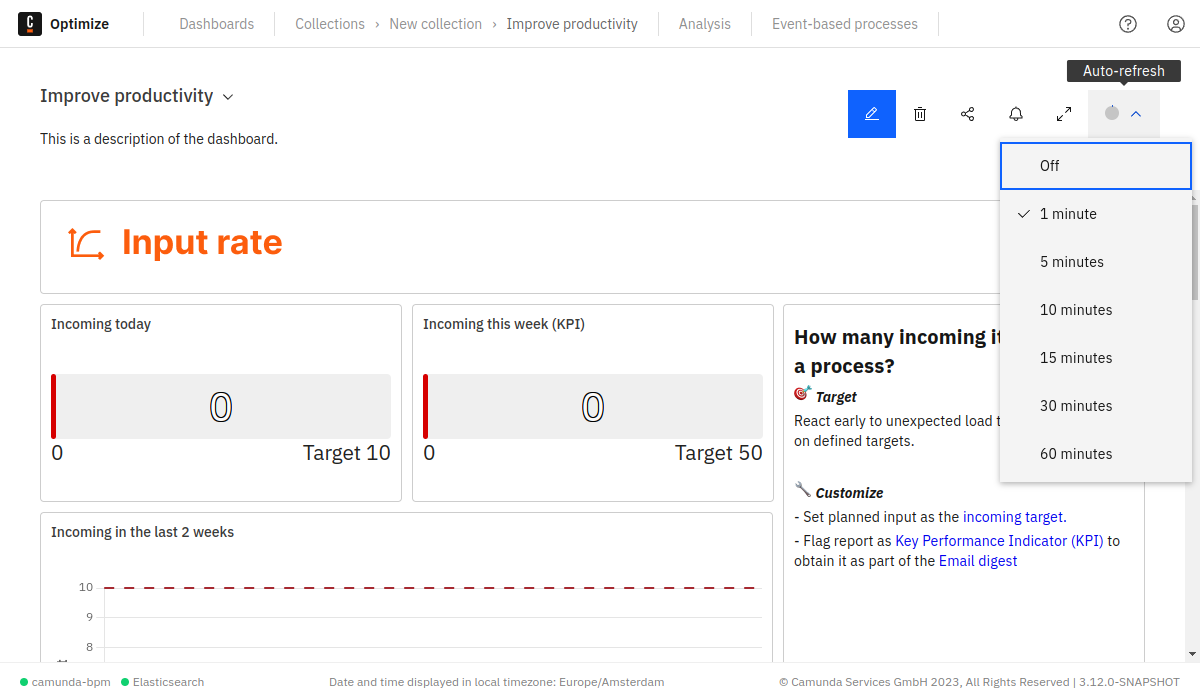1200x700 pixels.
Task: Click the delete dashboard trash icon
Action: [x=919, y=113]
